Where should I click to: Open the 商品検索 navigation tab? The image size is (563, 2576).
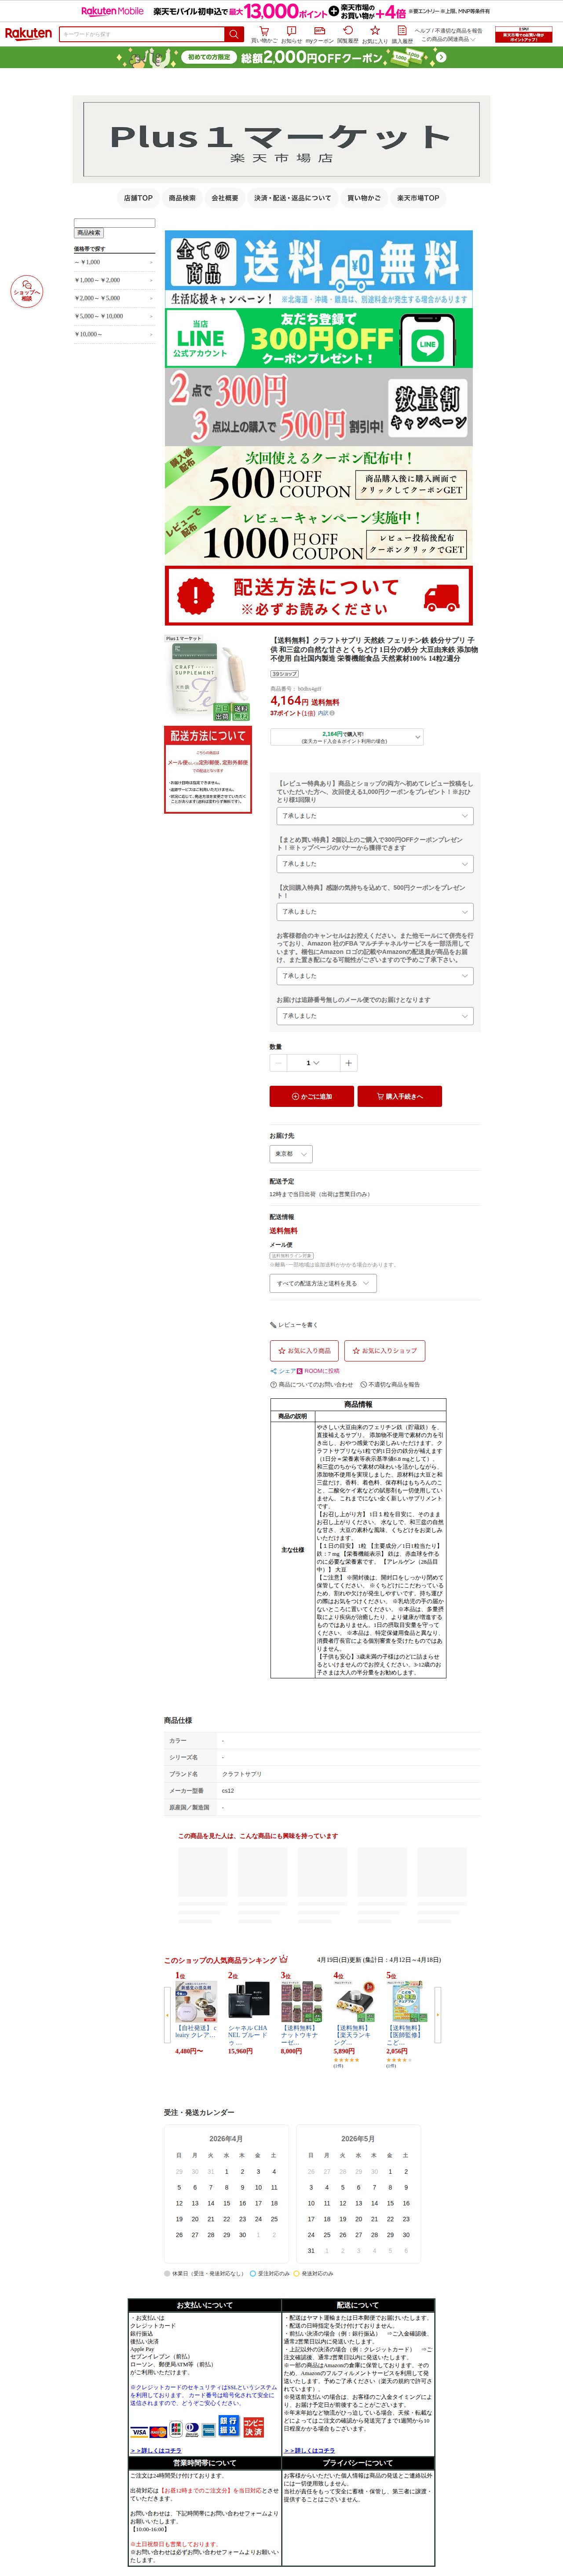182,198
